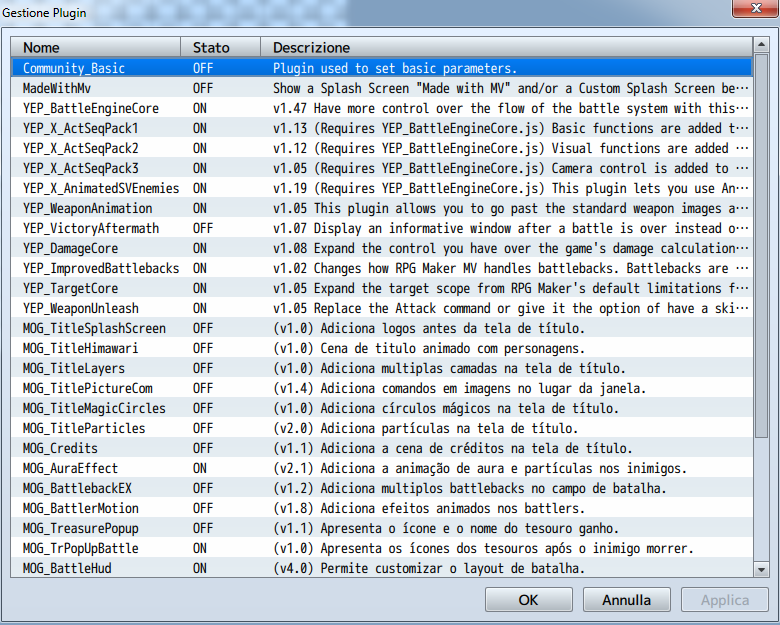780x625 pixels.
Task: Close the Gestione Plugin window
Action: pos(756,8)
